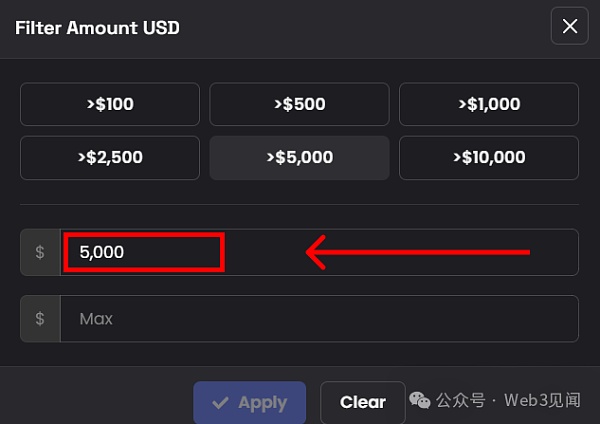
Task: Choose the >$10,000 filter preset
Action: click(489, 157)
